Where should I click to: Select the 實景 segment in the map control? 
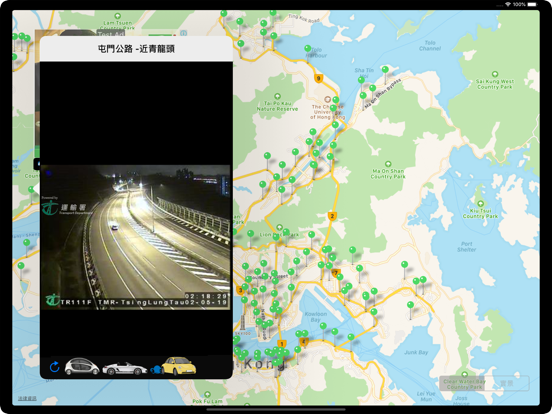[507, 383]
